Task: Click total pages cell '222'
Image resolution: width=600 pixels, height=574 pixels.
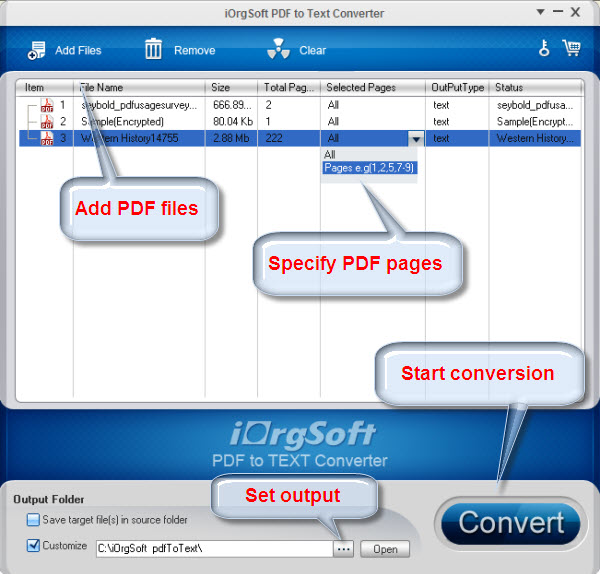Action: click(x=274, y=138)
